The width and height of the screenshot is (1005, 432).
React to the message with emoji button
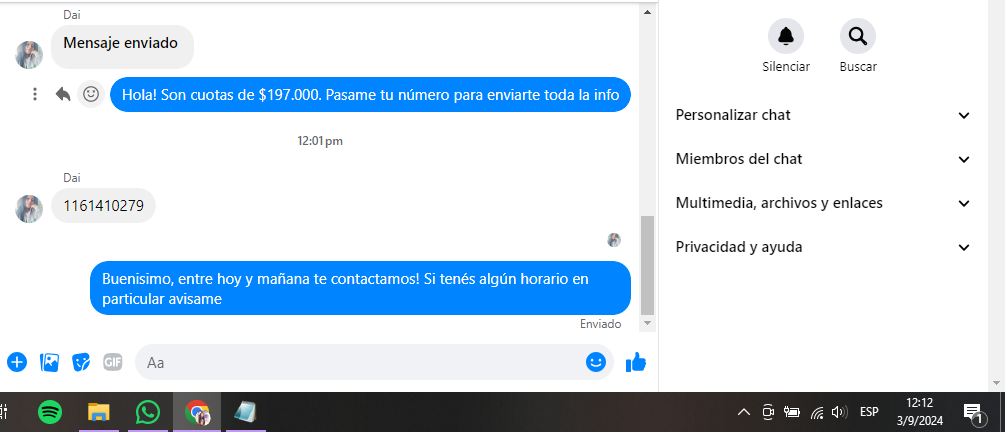pos(91,95)
